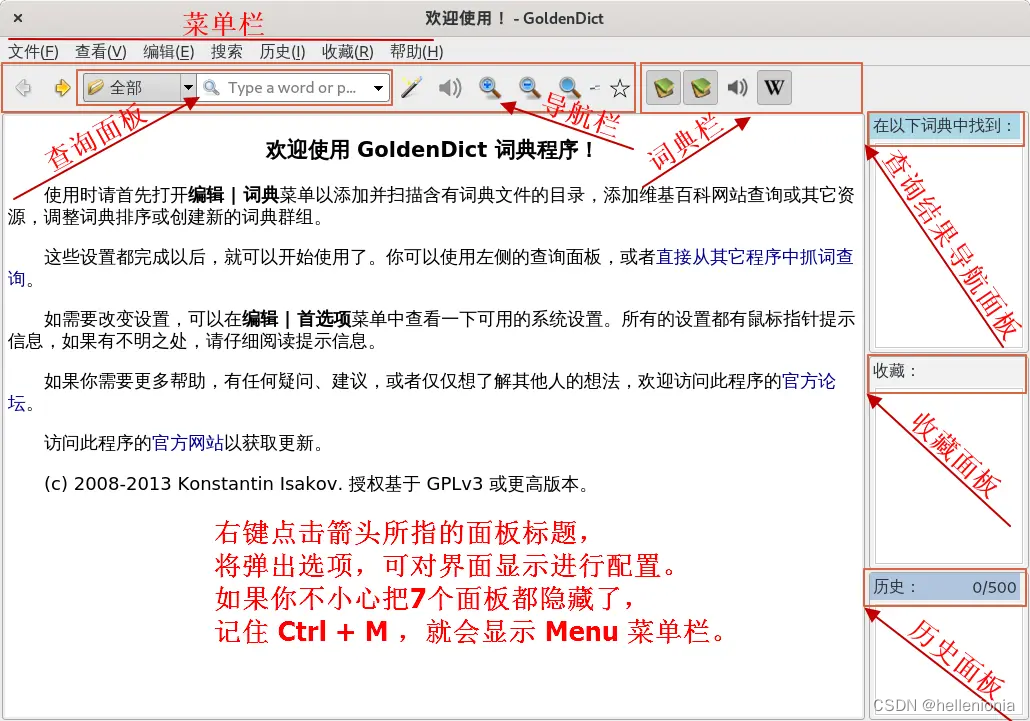Toggle the second green book dictionary icon
This screenshot has height=721, width=1030.
(700, 87)
